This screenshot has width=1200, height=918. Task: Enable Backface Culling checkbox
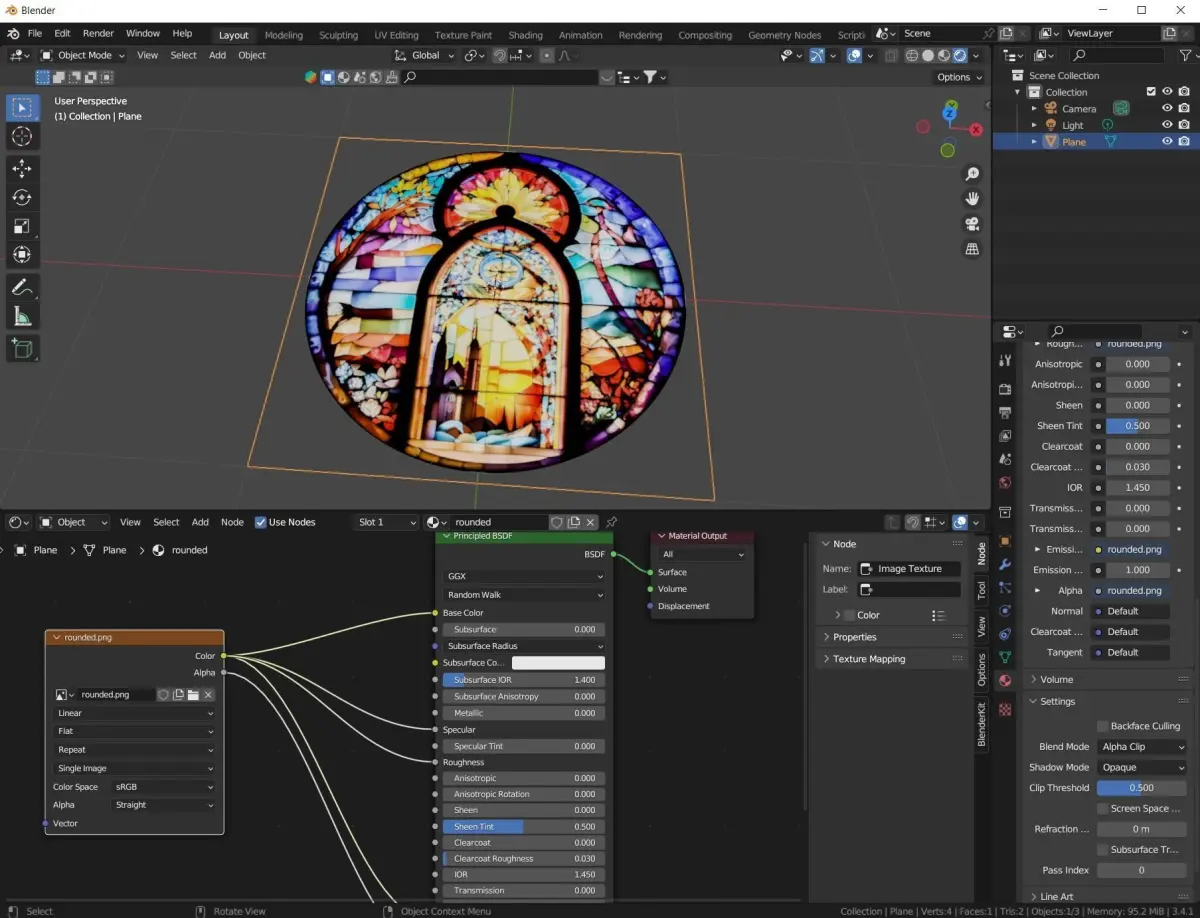coord(1102,726)
